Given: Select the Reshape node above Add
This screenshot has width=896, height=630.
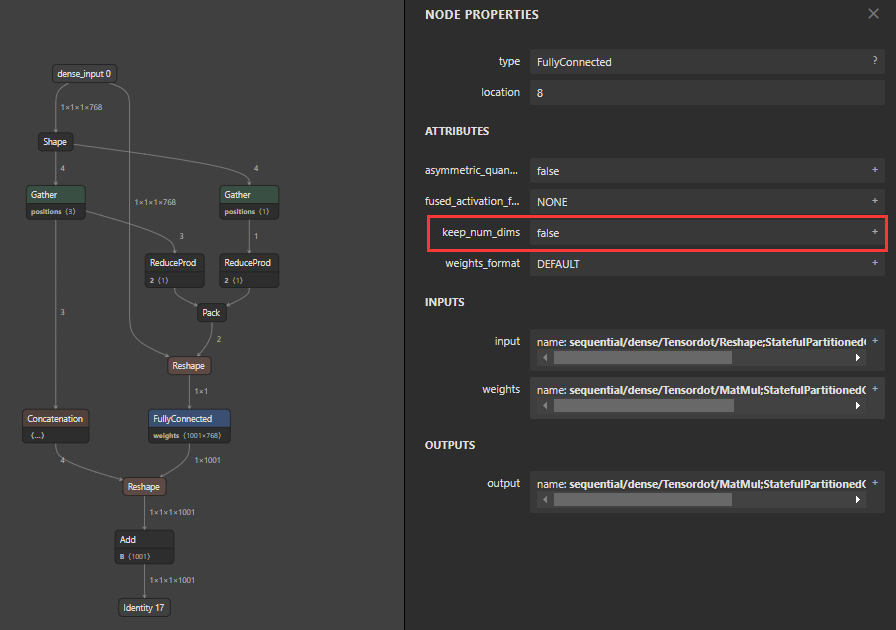Looking at the screenshot, I should 144,487.
